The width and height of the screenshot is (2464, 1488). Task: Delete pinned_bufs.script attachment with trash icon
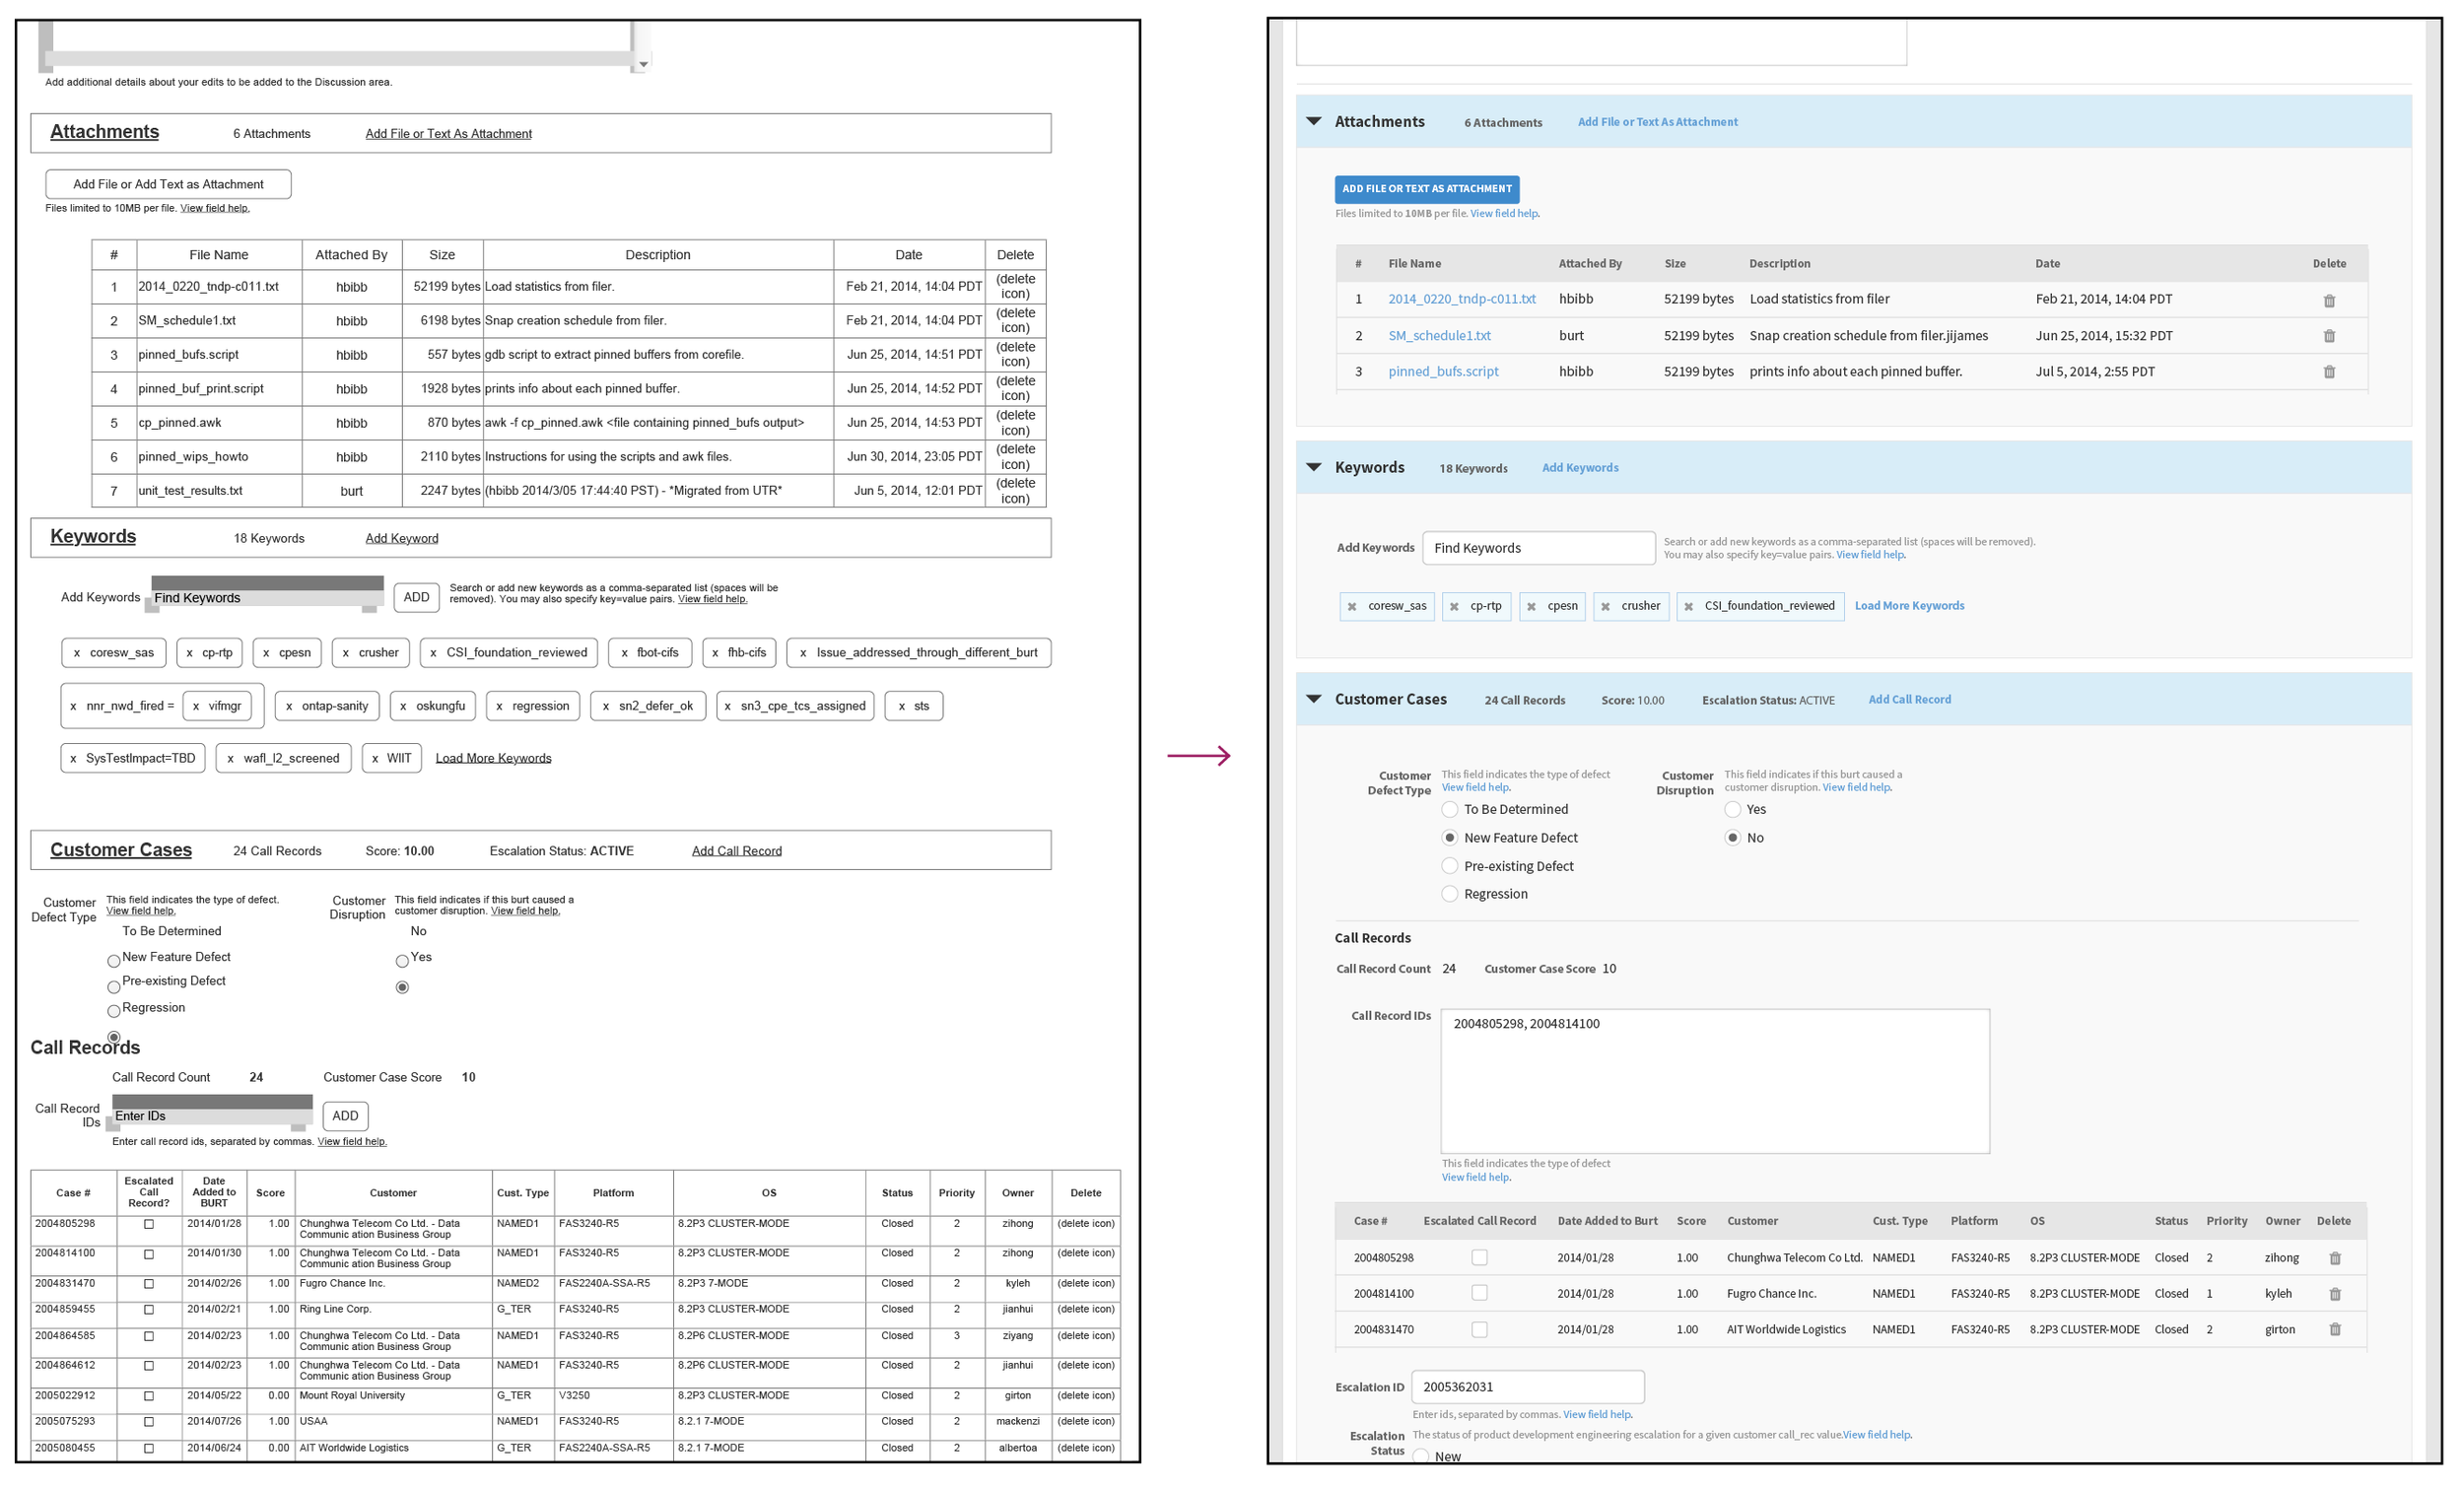point(2328,372)
